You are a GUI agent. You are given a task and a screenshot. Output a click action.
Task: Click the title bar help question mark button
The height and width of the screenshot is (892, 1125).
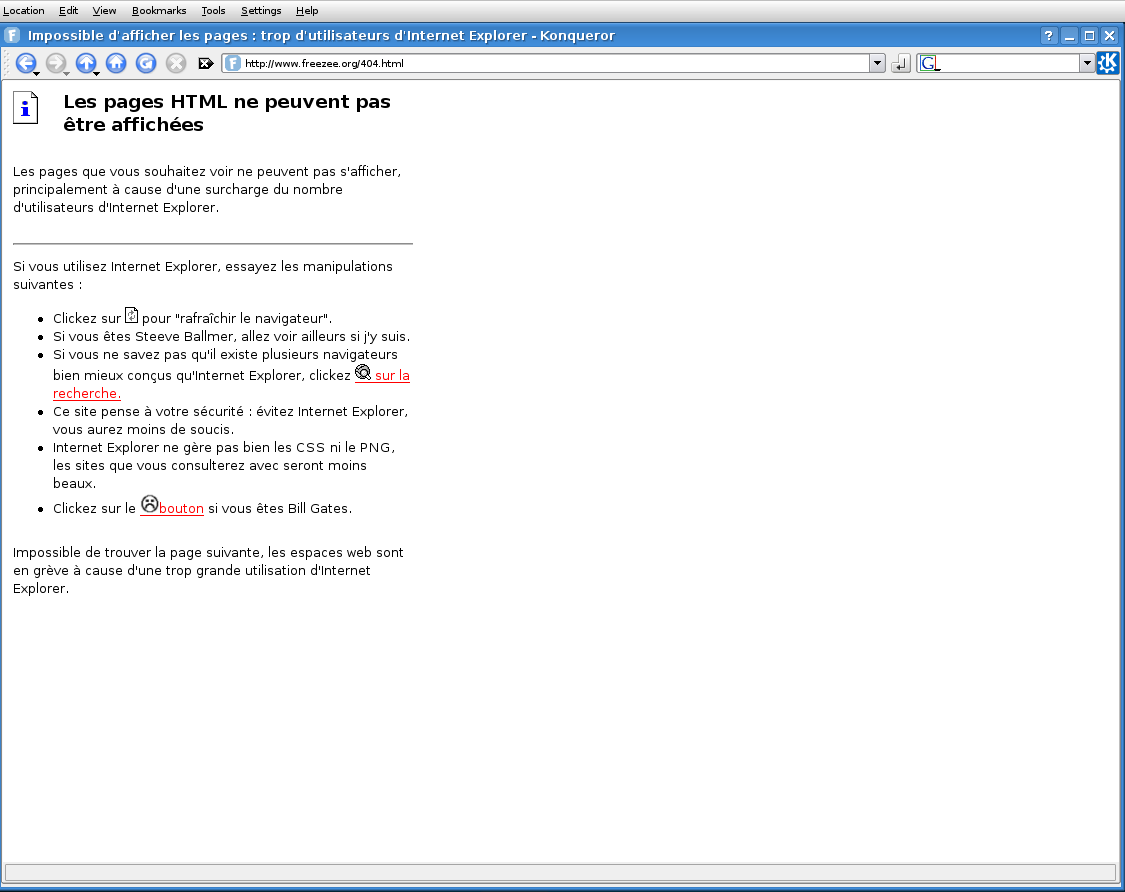tap(1049, 35)
